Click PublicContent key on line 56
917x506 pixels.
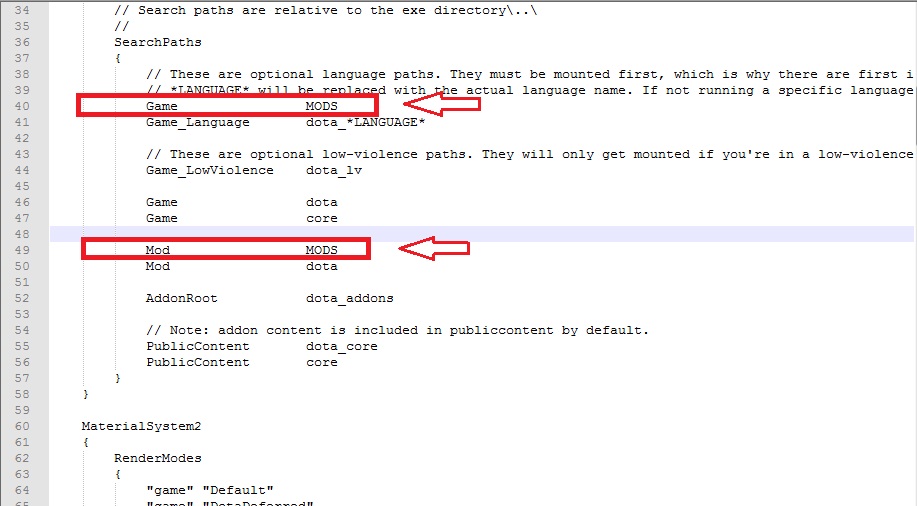click(198, 362)
